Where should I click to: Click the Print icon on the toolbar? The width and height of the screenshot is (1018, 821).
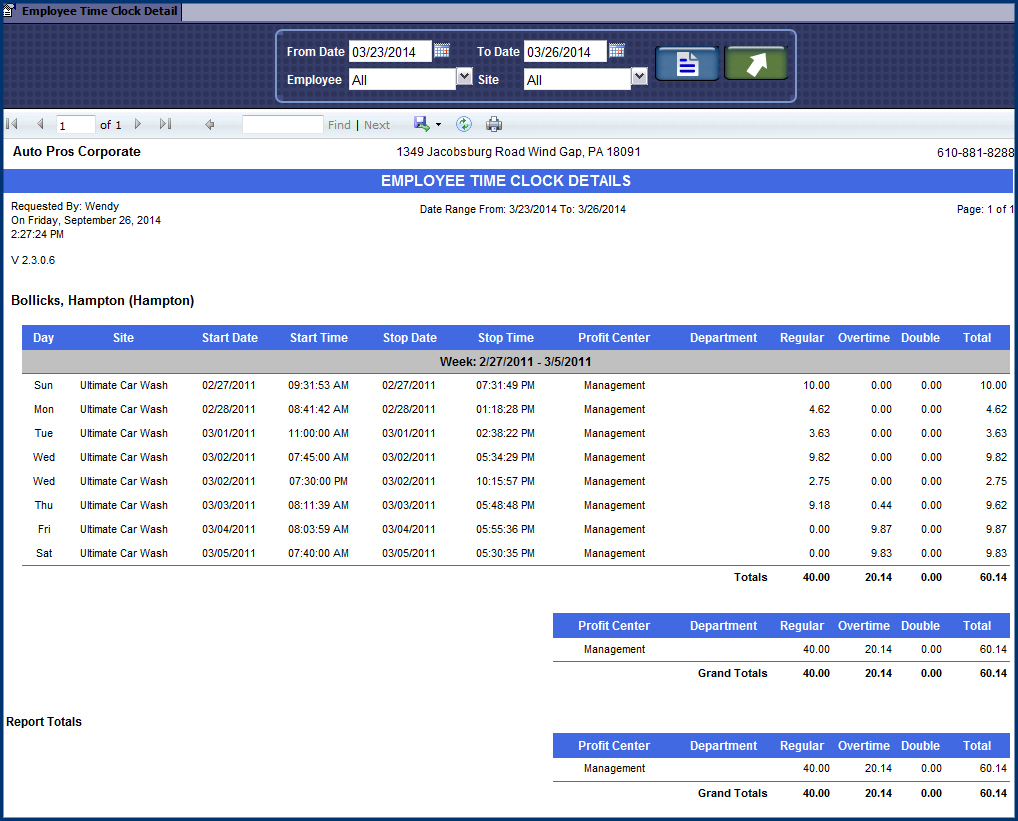(494, 123)
